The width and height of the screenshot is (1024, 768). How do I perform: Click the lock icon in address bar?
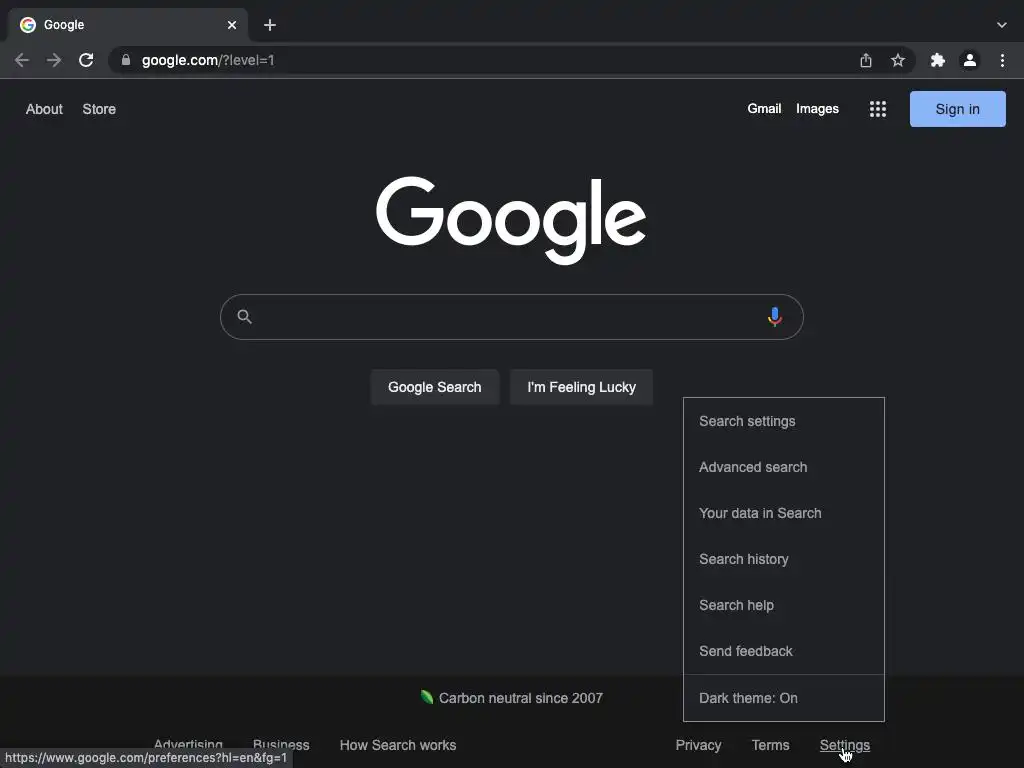[x=126, y=60]
